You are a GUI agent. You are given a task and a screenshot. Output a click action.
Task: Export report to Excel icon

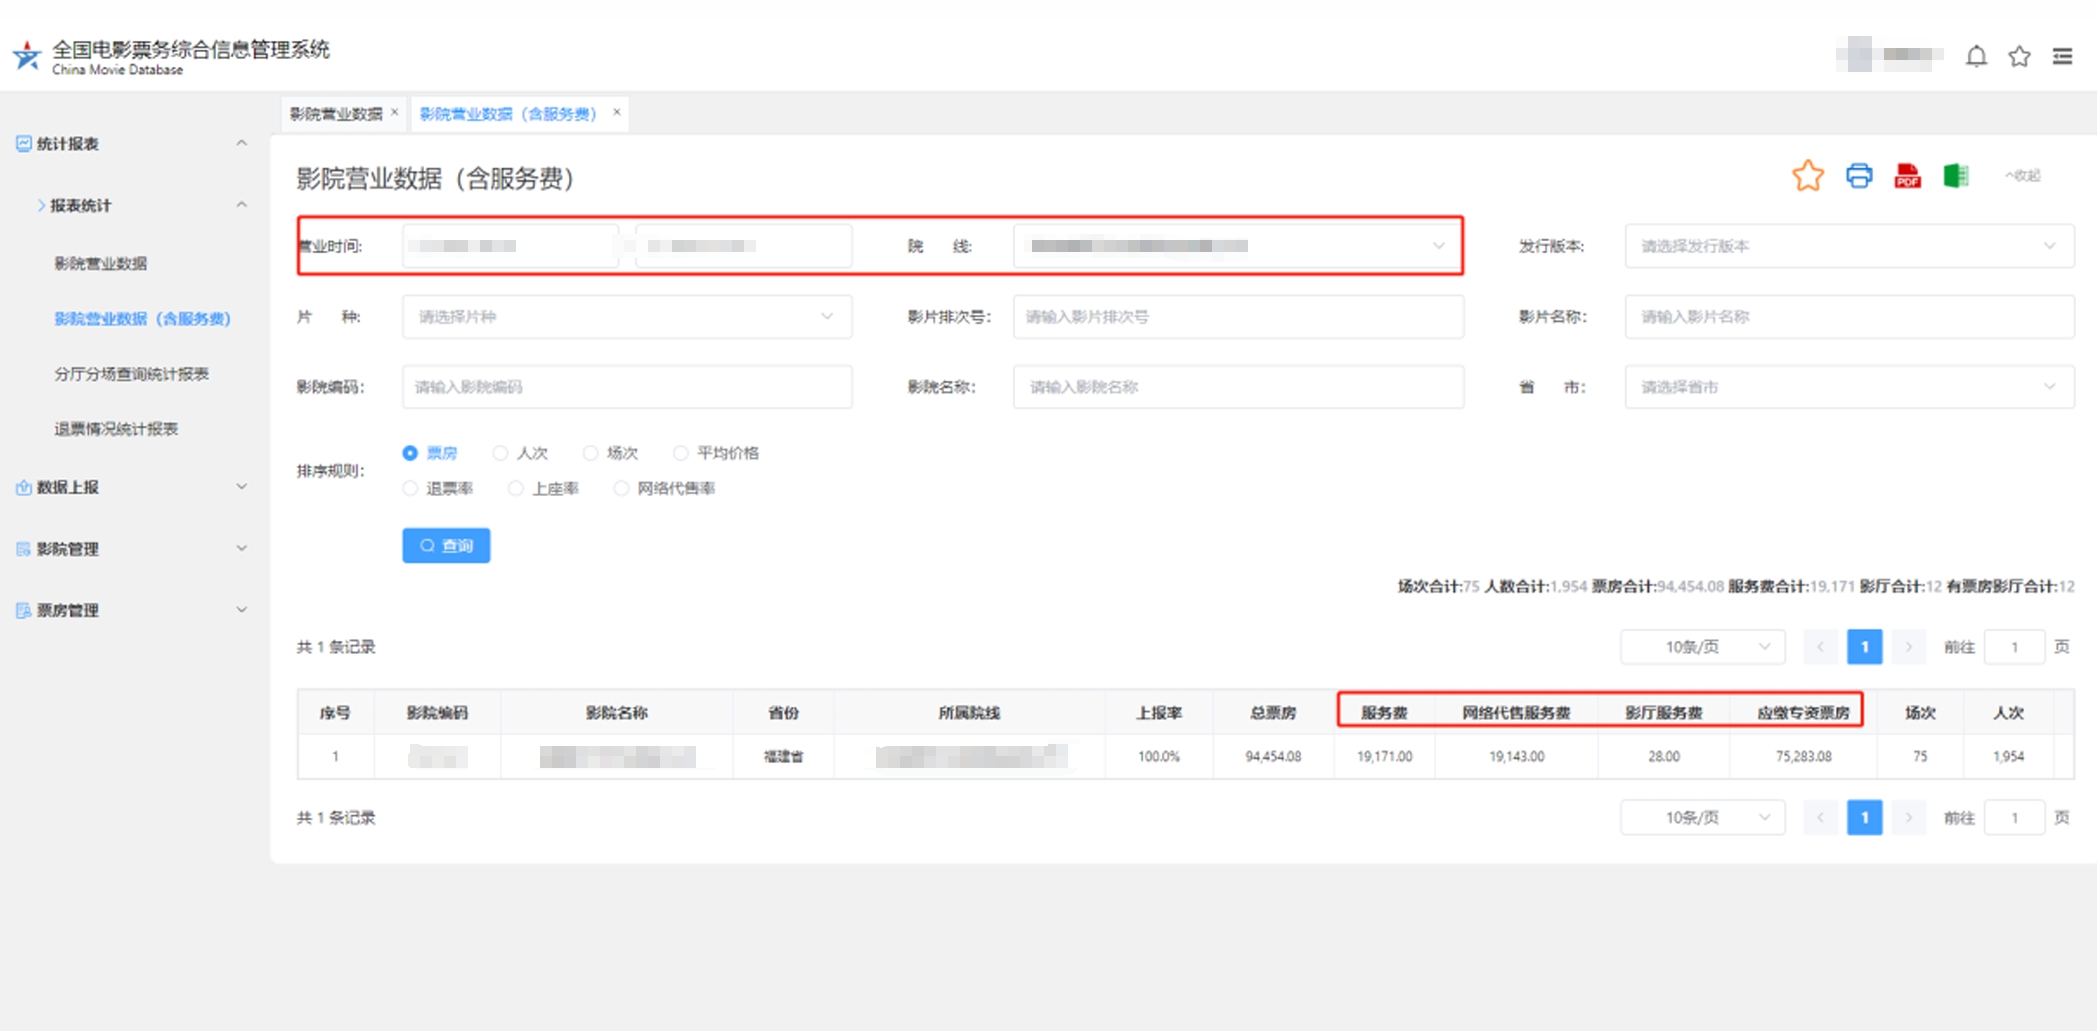click(x=1955, y=176)
